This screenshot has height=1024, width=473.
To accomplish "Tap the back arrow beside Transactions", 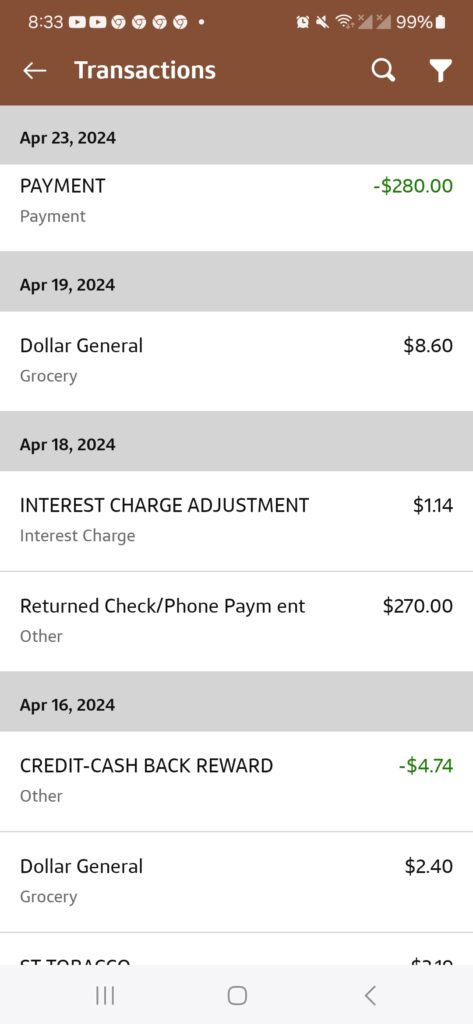I will click(x=35, y=71).
